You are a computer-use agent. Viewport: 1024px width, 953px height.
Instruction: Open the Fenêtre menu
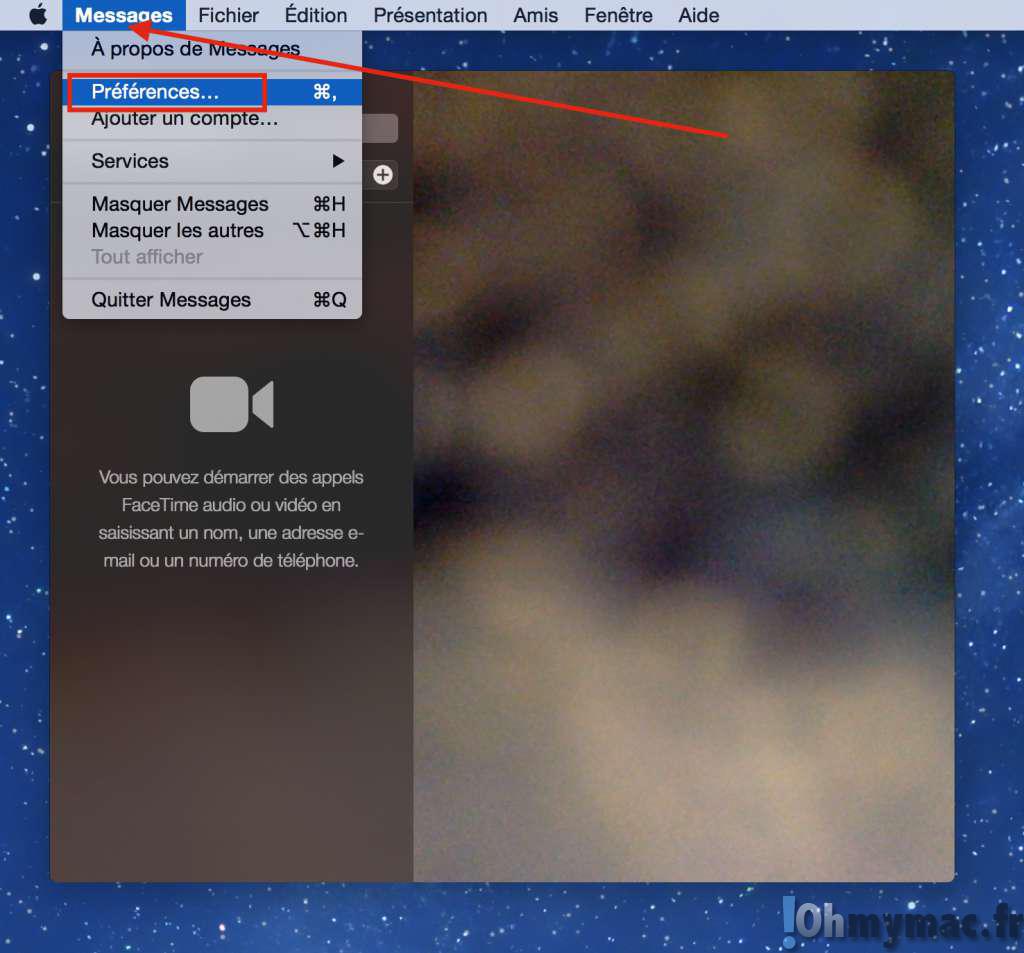click(618, 15)
